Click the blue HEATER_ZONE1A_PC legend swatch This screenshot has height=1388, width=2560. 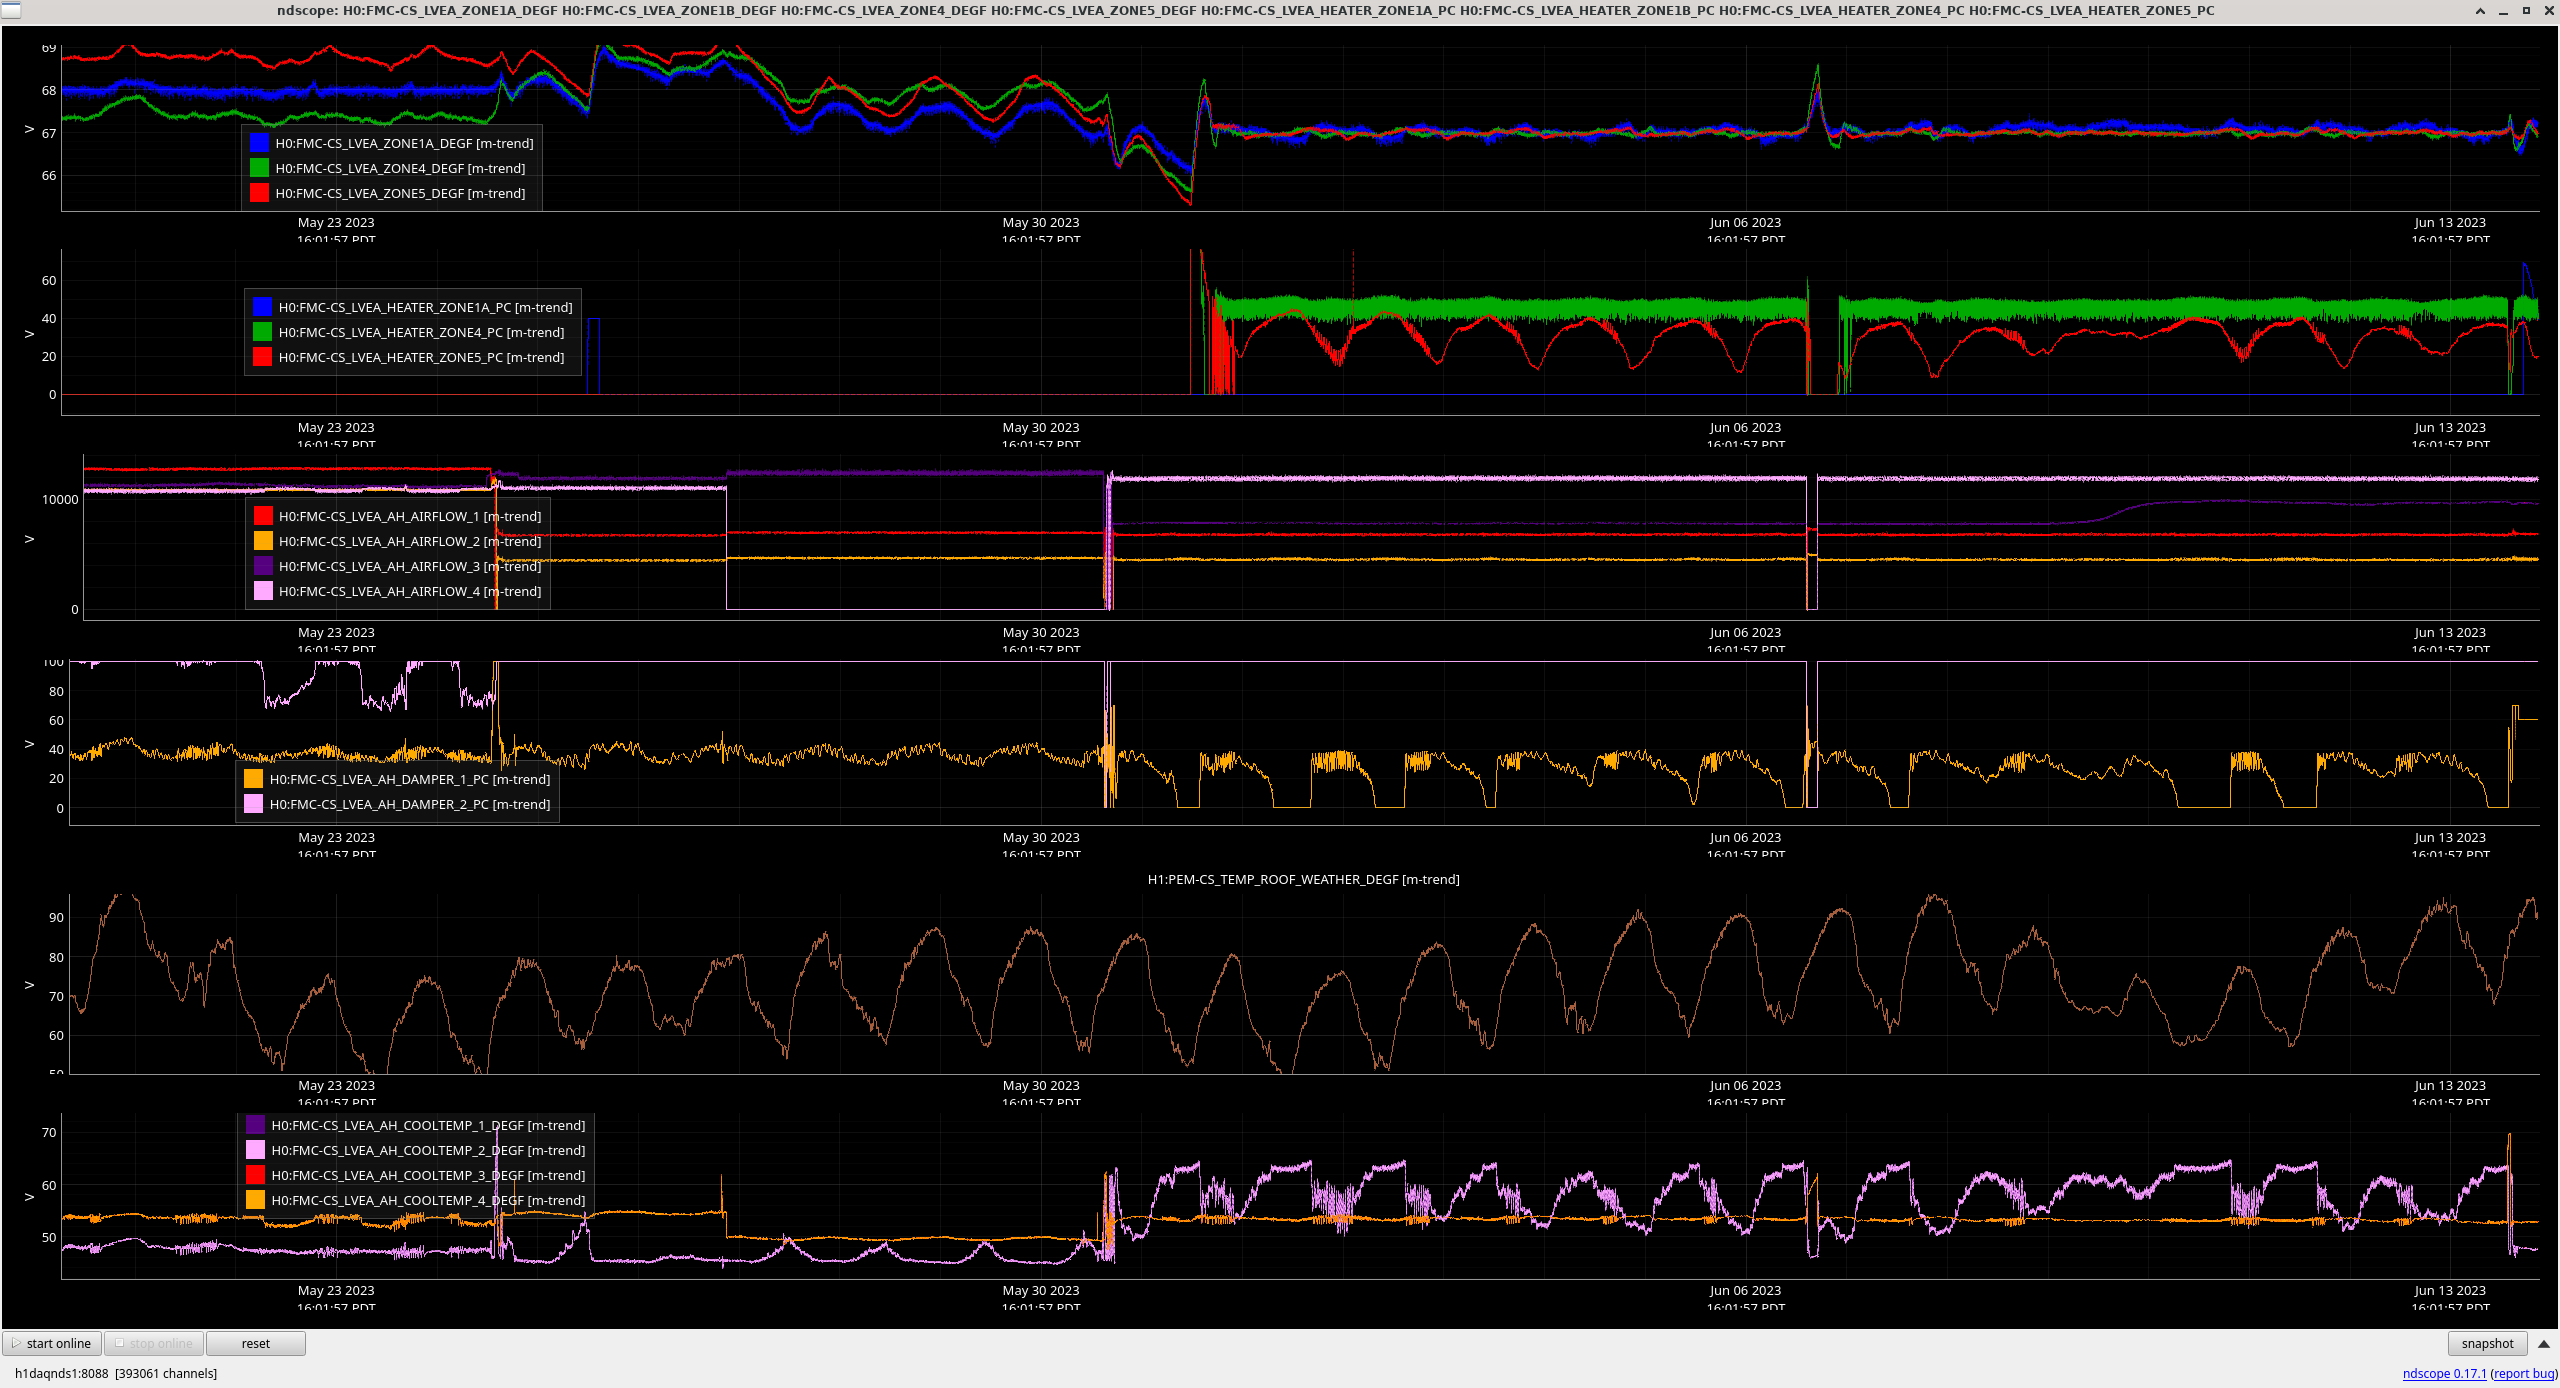[x=262, y=307]
